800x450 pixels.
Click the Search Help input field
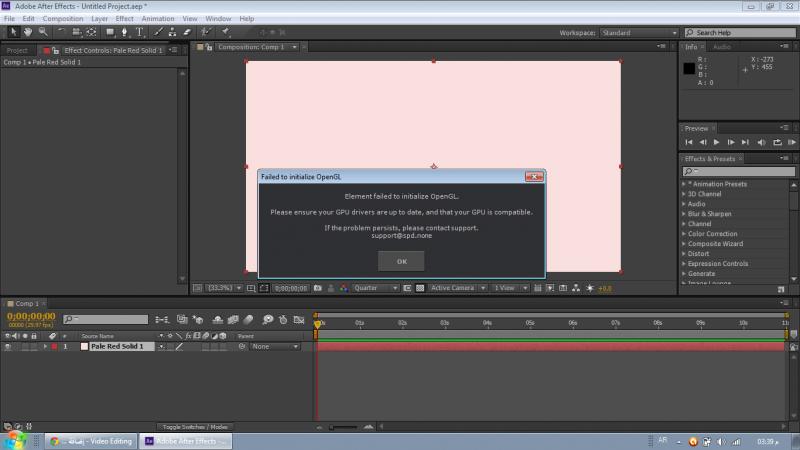click(x=740, y=33)
